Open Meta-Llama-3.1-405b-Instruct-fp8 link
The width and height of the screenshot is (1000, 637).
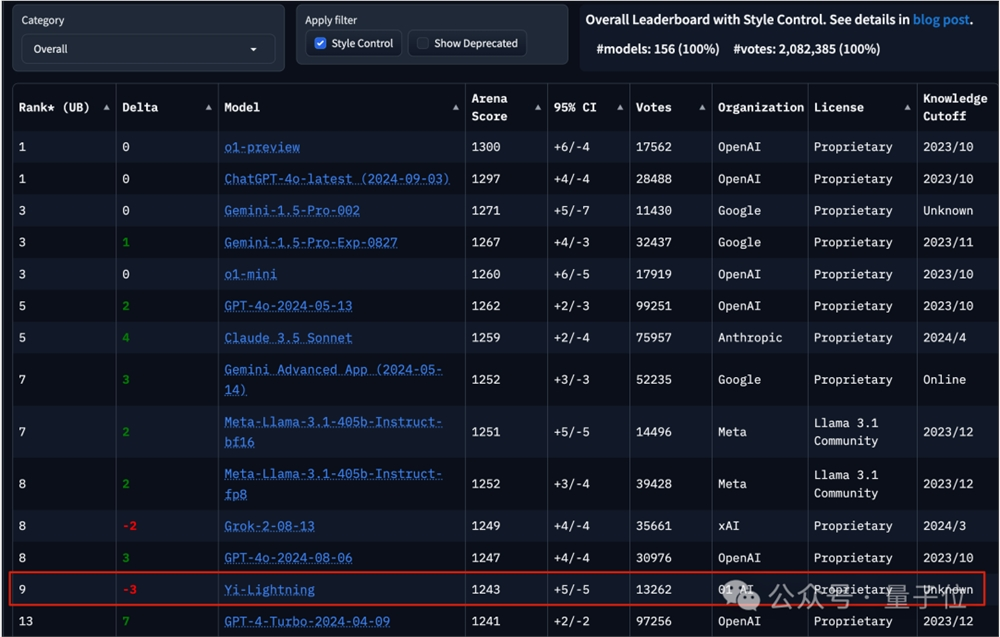333,485
